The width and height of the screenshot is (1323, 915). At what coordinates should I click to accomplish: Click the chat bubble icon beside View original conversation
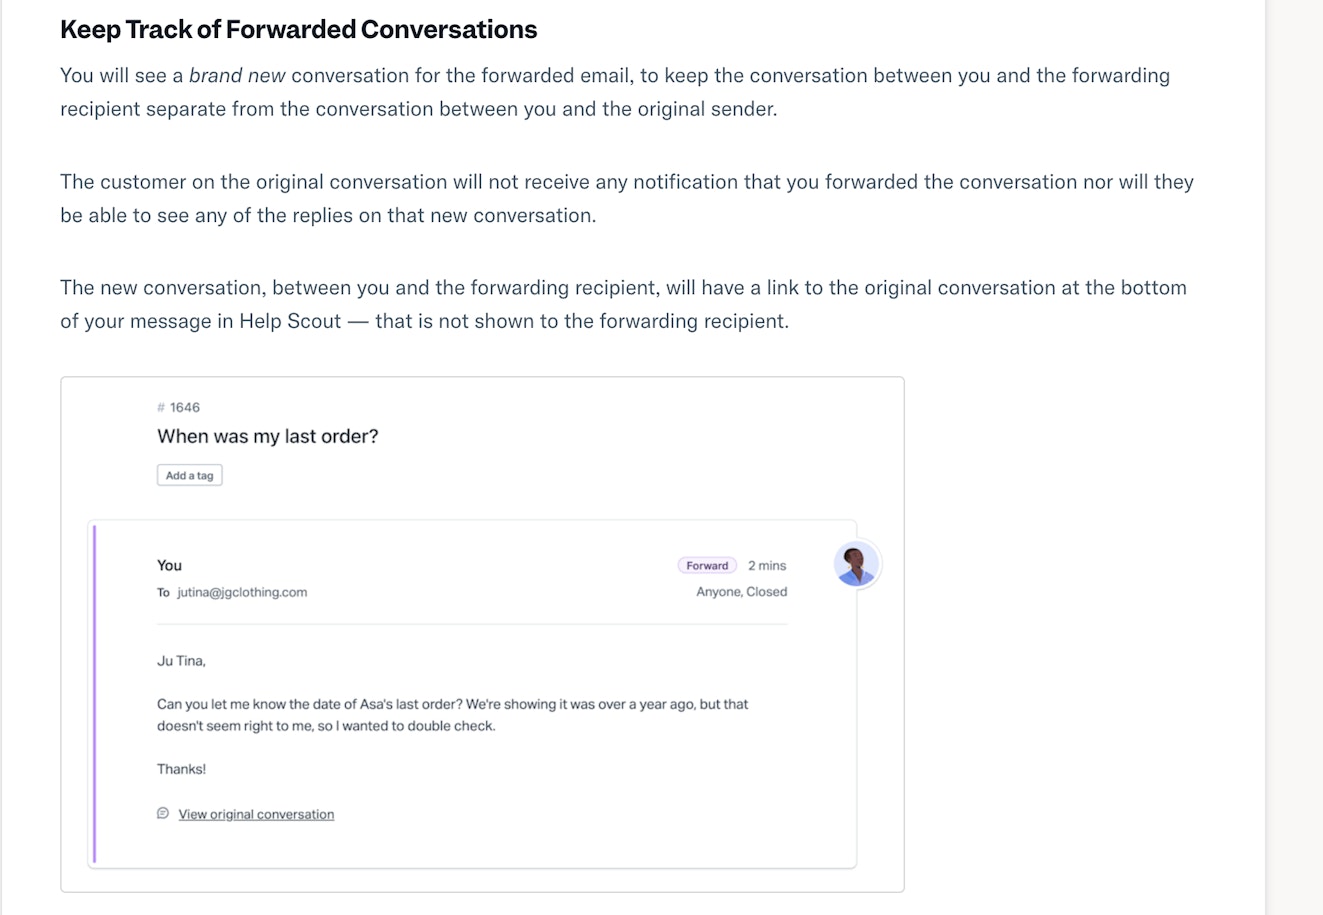(163, 814)
